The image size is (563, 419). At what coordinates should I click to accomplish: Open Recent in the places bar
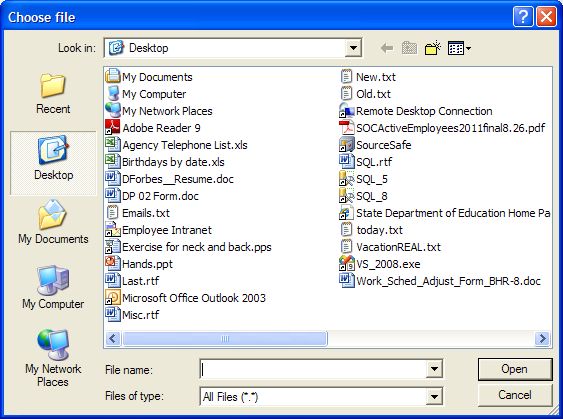click(53, 93)
